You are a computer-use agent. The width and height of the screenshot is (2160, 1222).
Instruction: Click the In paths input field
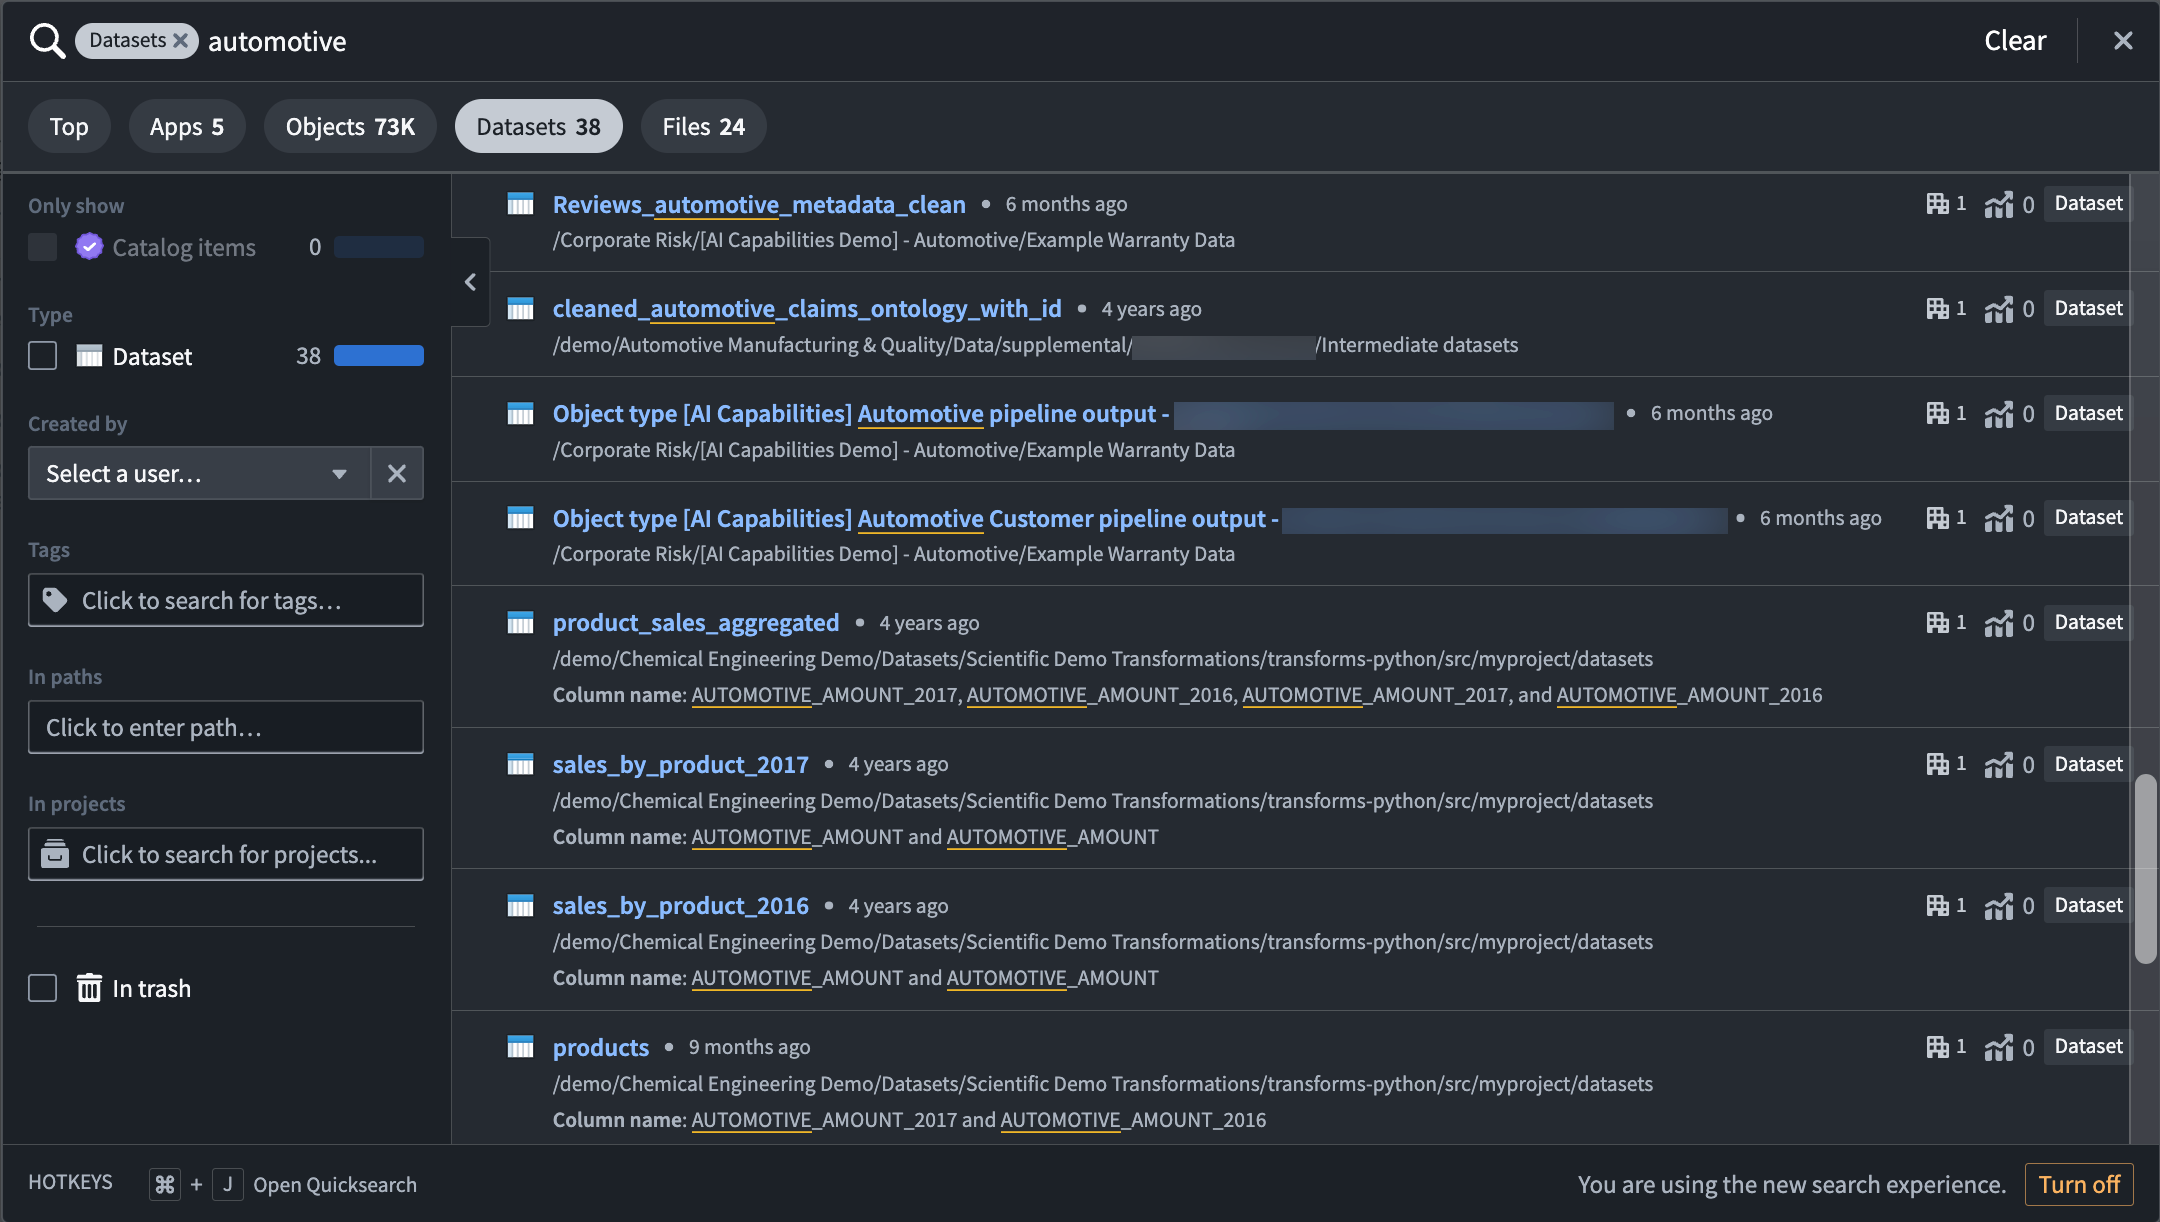click(x=225, y=727)
